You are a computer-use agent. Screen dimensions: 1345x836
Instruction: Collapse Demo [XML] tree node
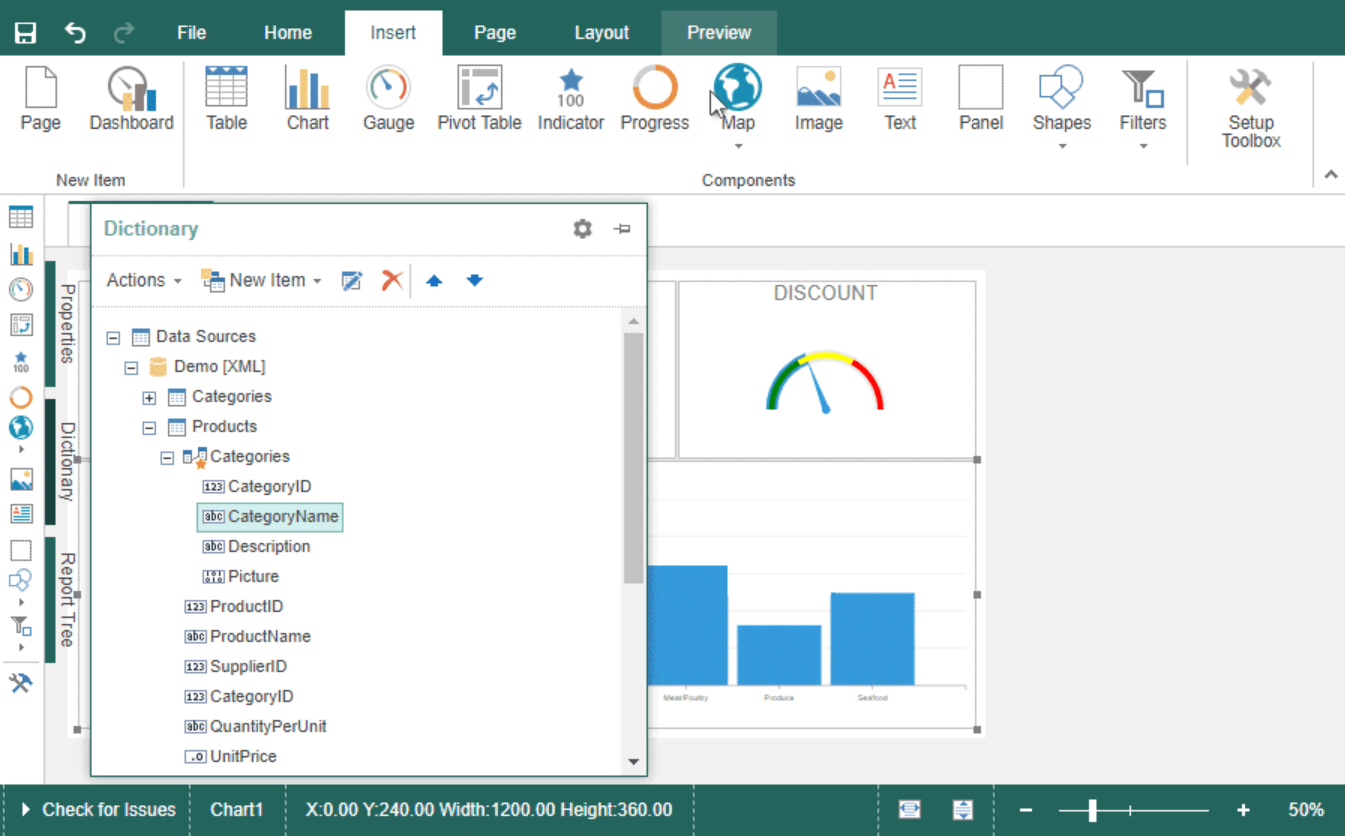[x=131, y=368]
